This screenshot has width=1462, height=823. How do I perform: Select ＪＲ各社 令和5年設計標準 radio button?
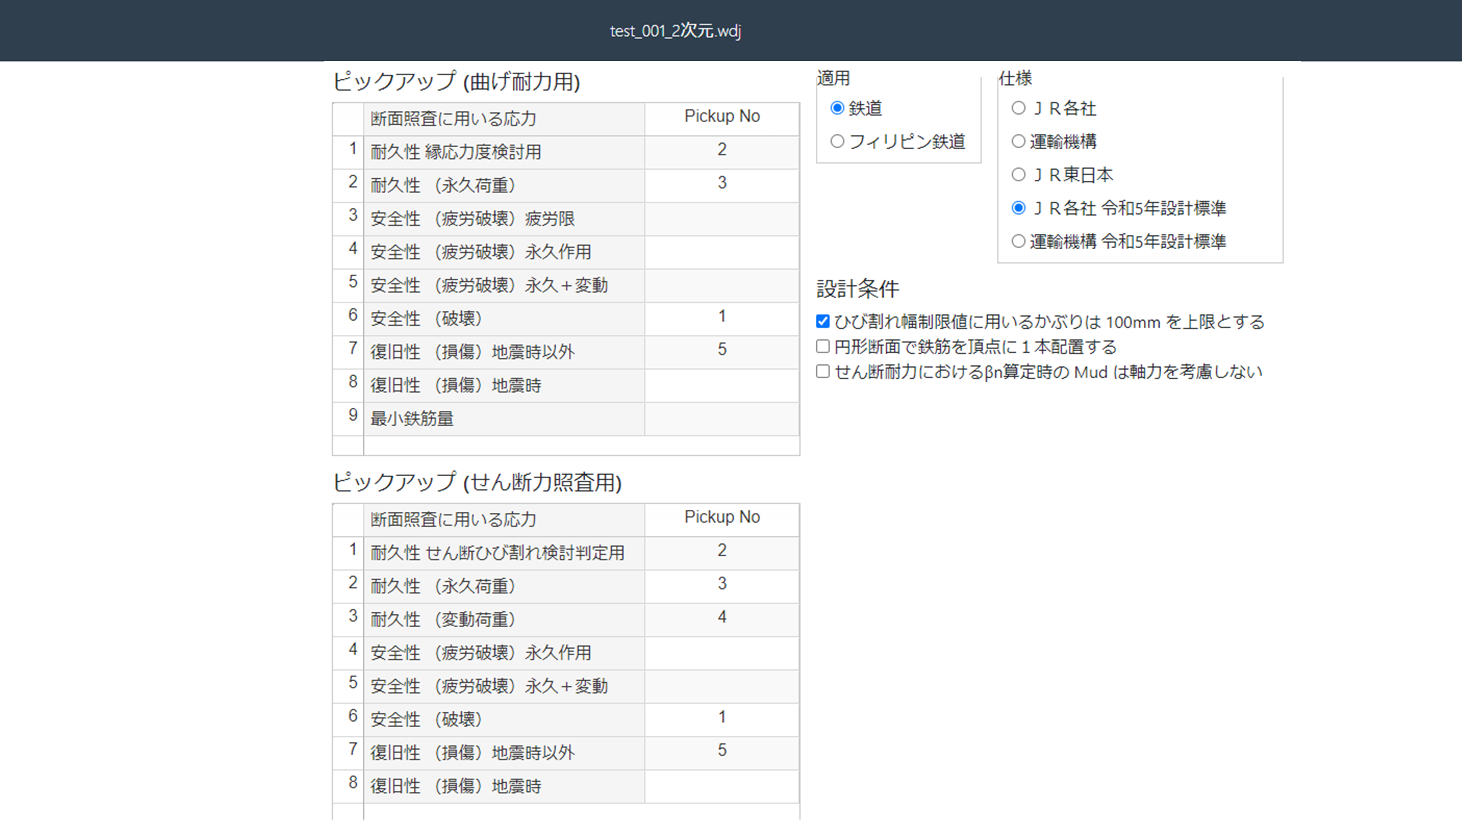pos(1018,208)
